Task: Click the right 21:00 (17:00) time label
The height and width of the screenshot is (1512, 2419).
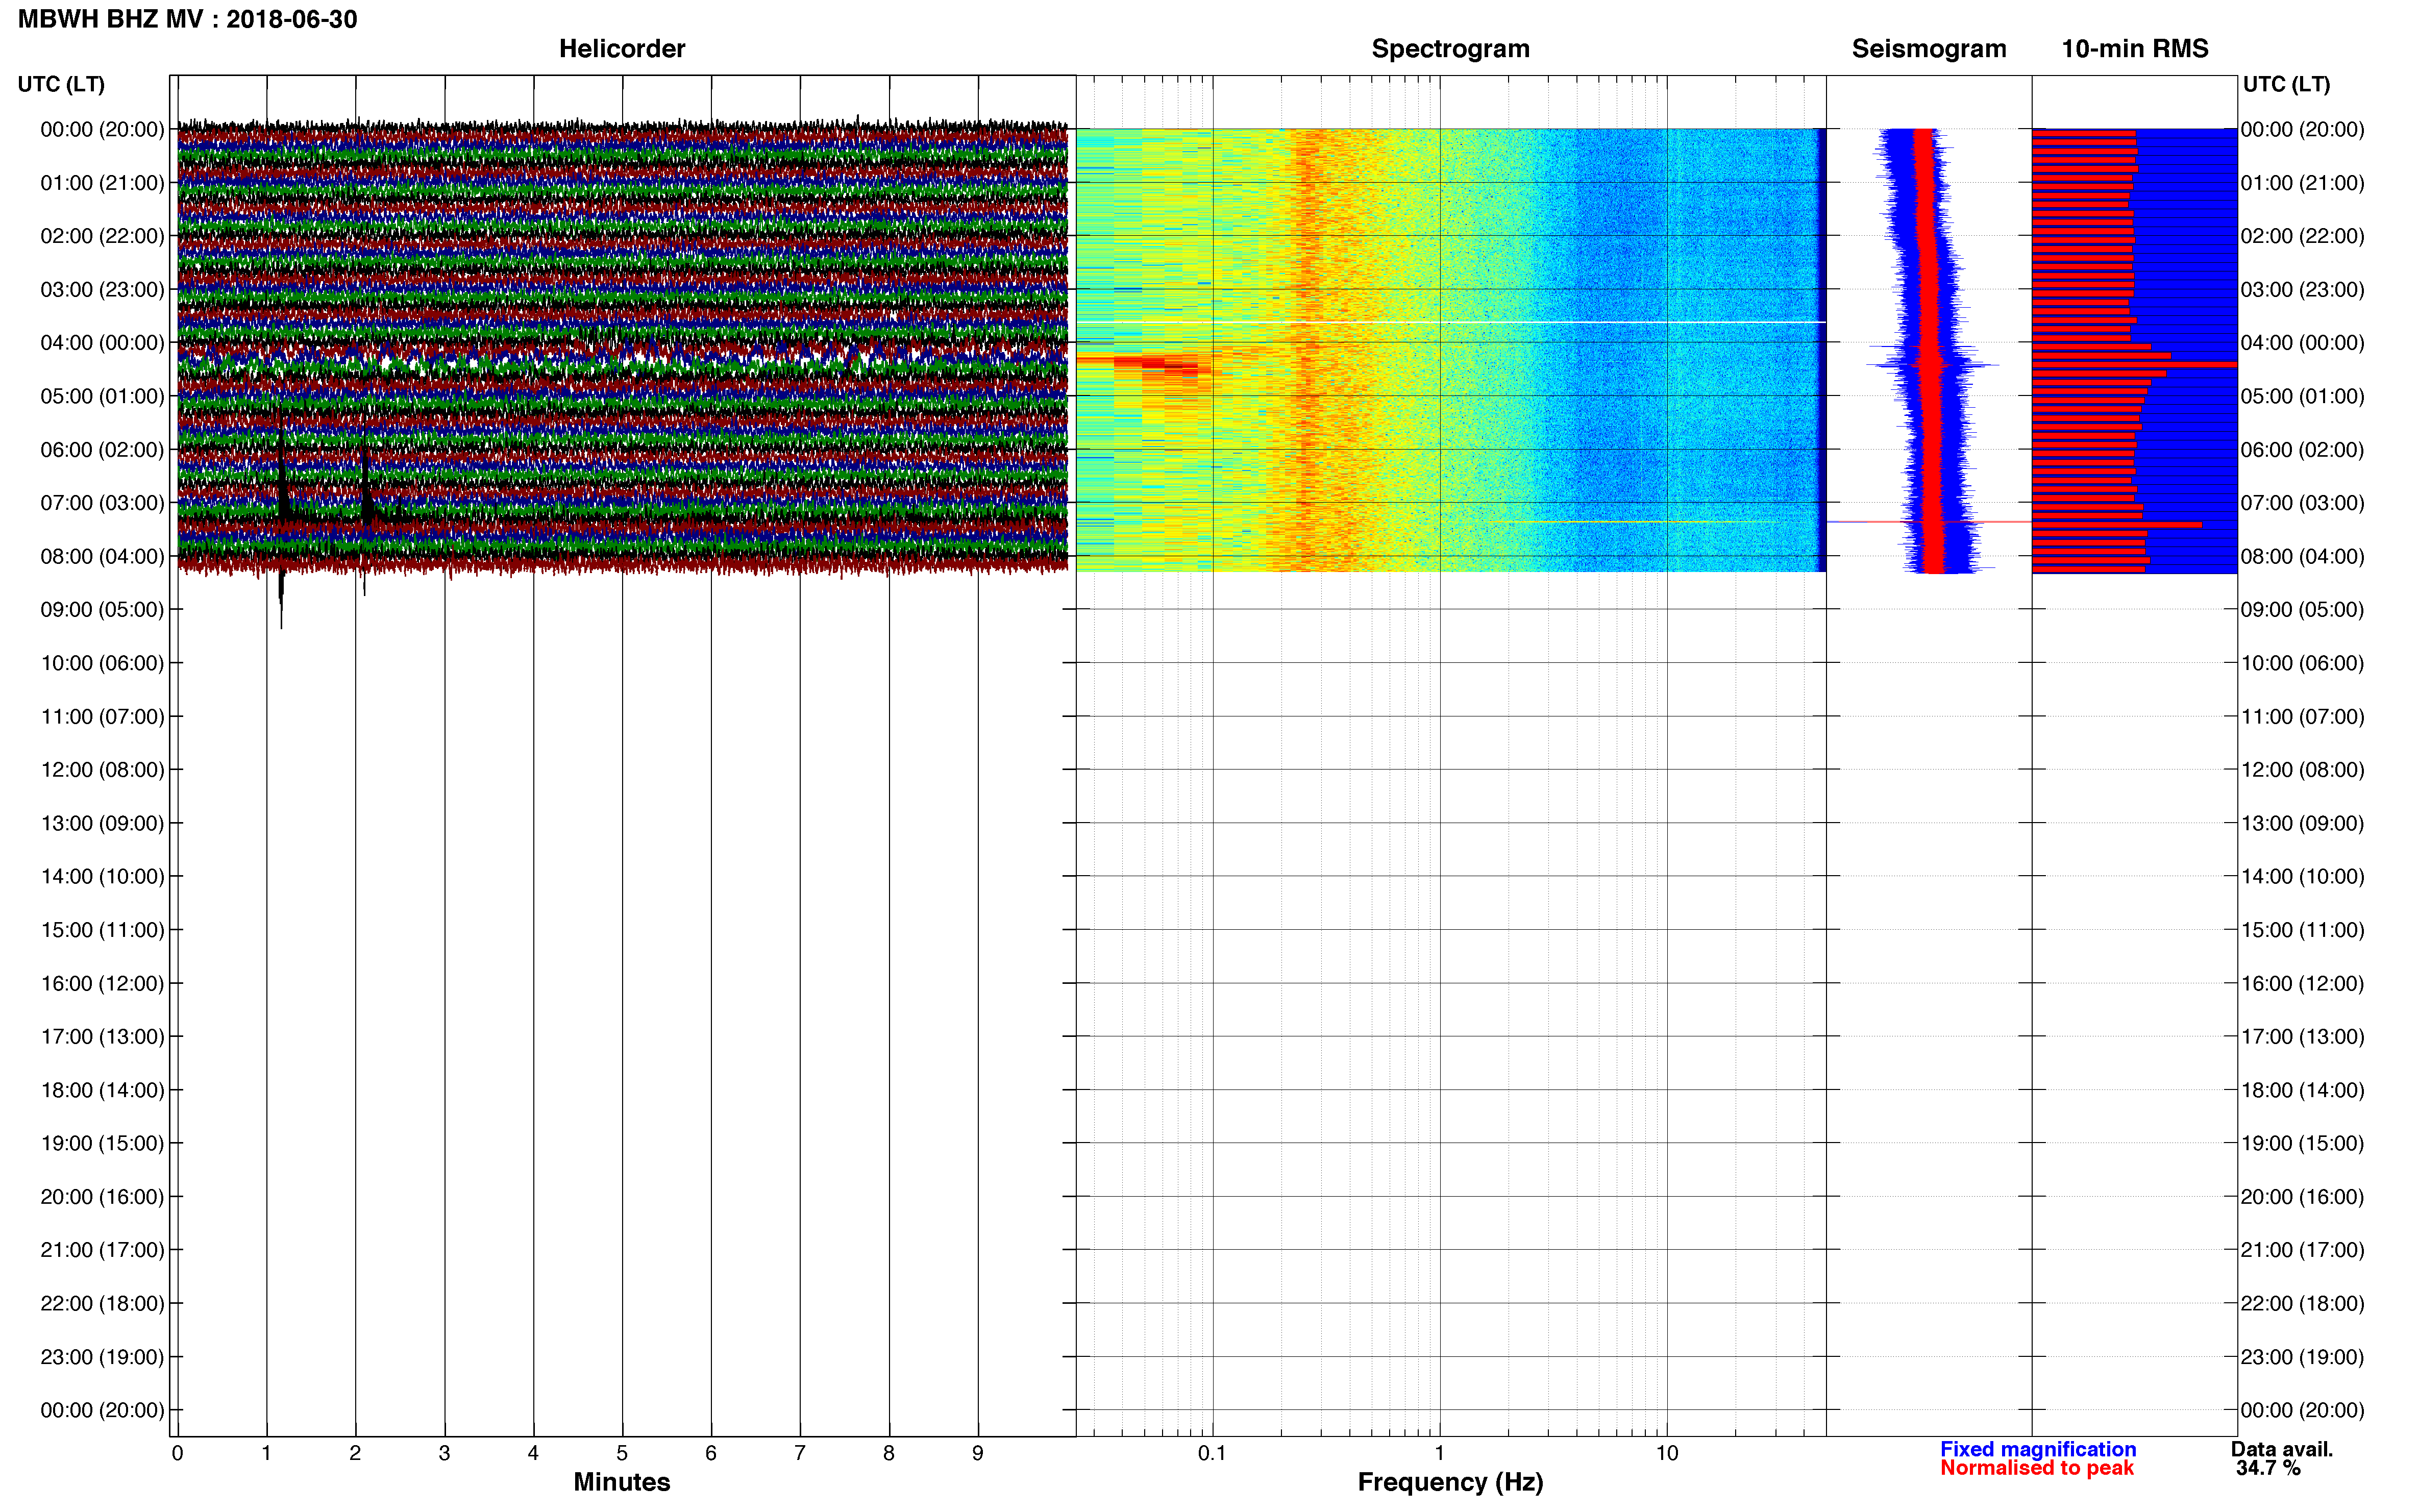Action: 2302,1250
